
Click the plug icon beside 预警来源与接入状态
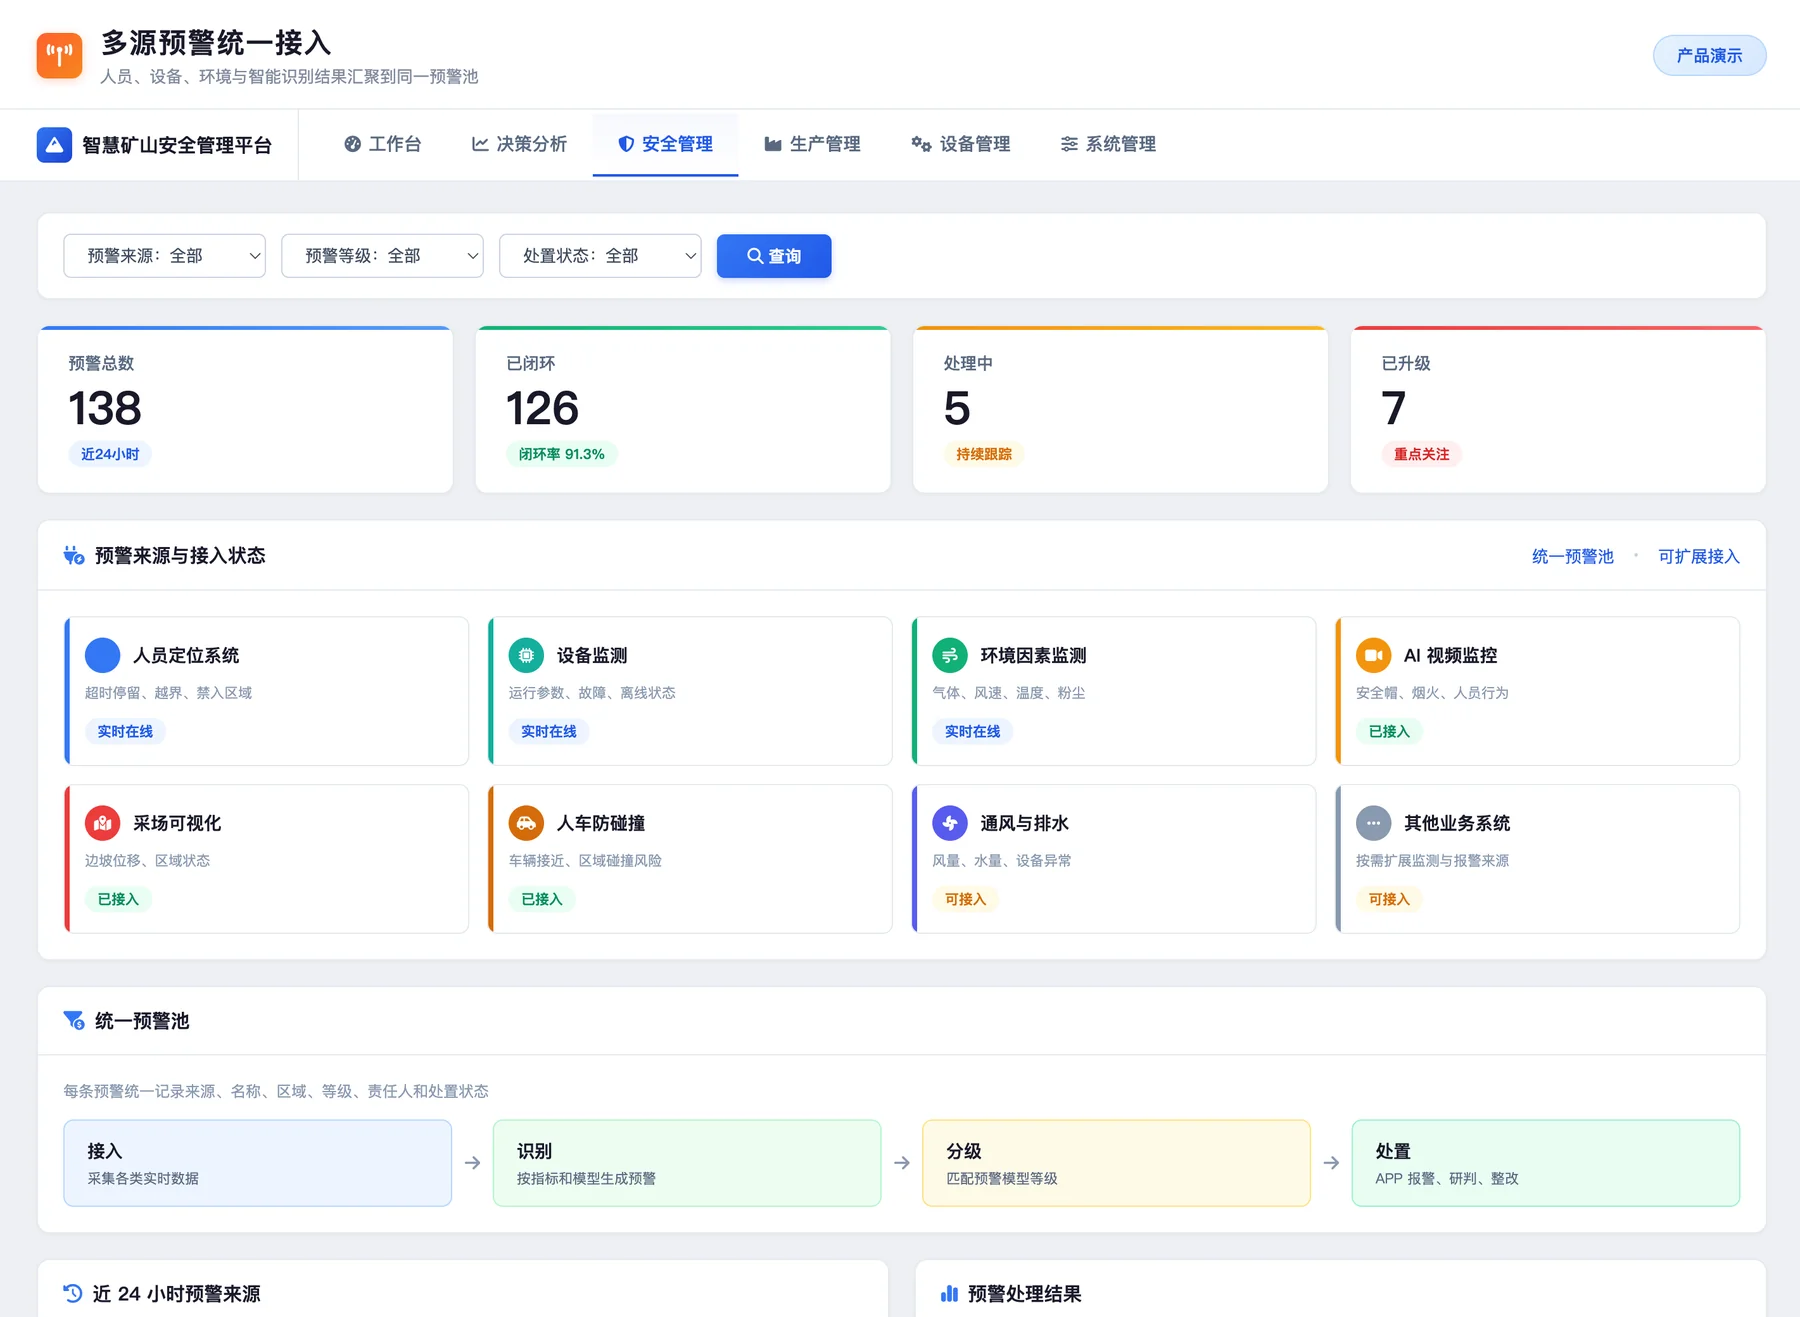74,555
